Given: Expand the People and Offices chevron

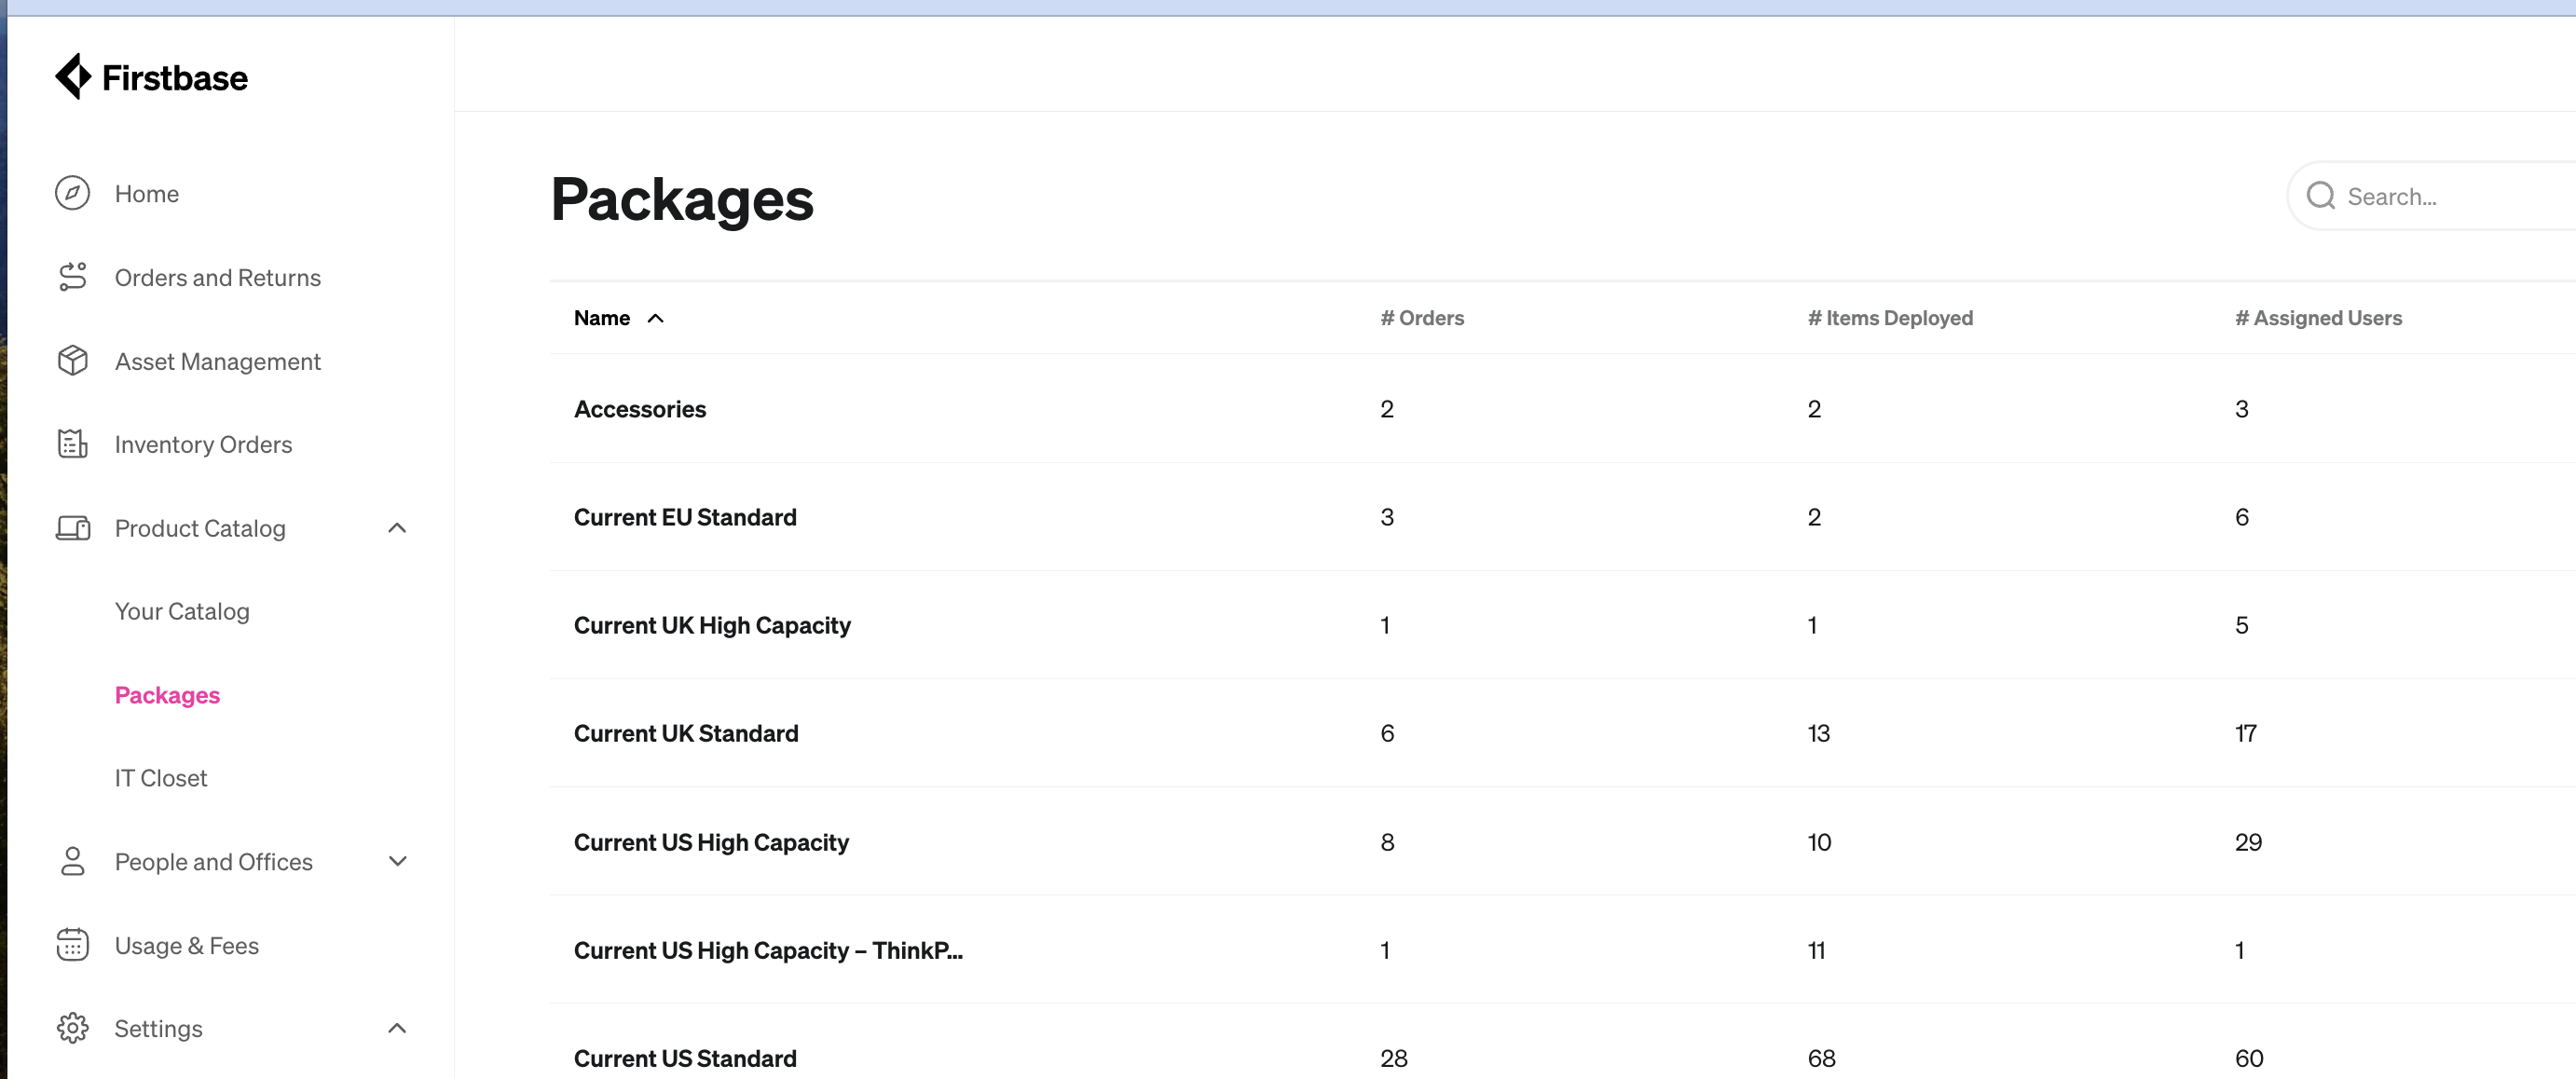Looking at the screenshot, I should pos(397,862).
